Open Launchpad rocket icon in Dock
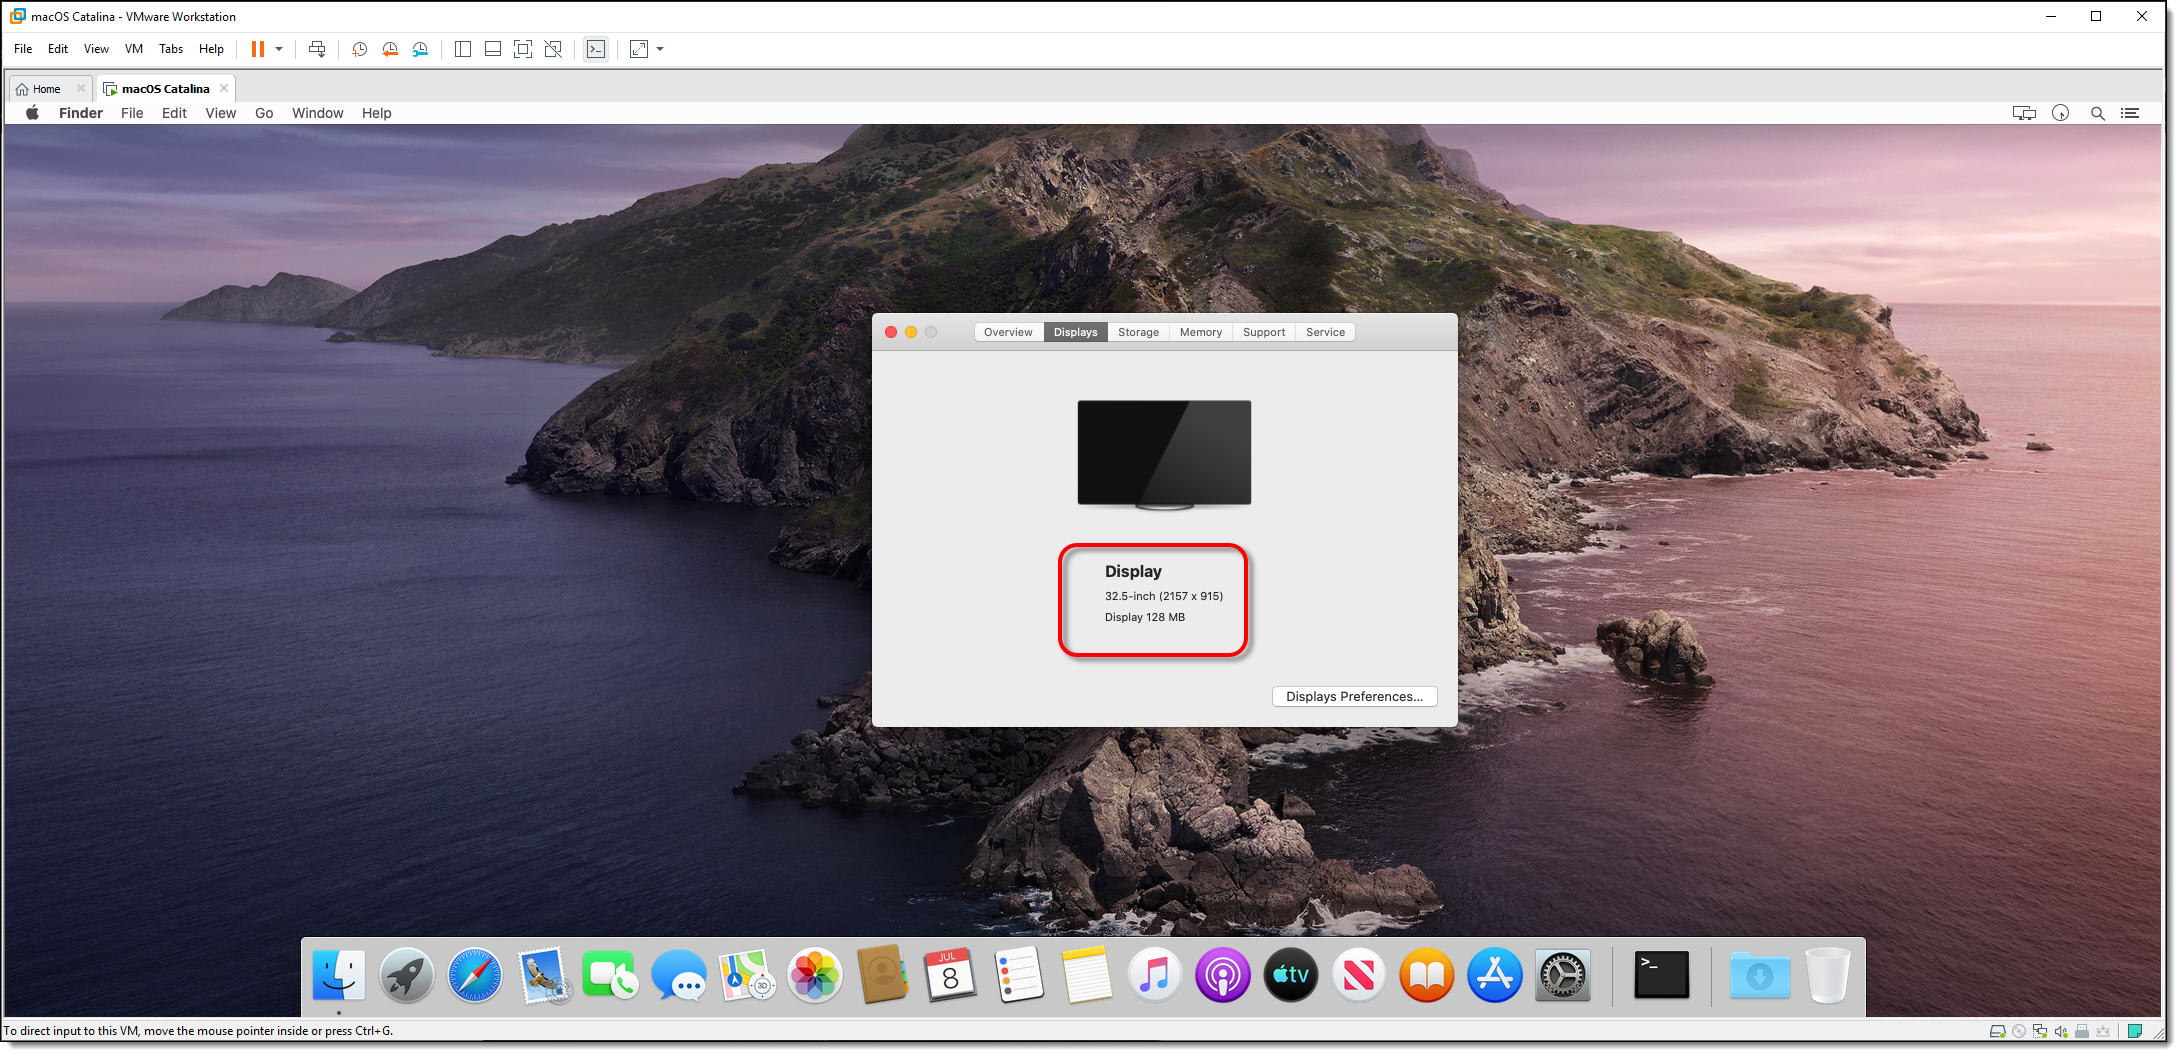The width and height of the screenshot is (2181, 1056). (407, 975)
